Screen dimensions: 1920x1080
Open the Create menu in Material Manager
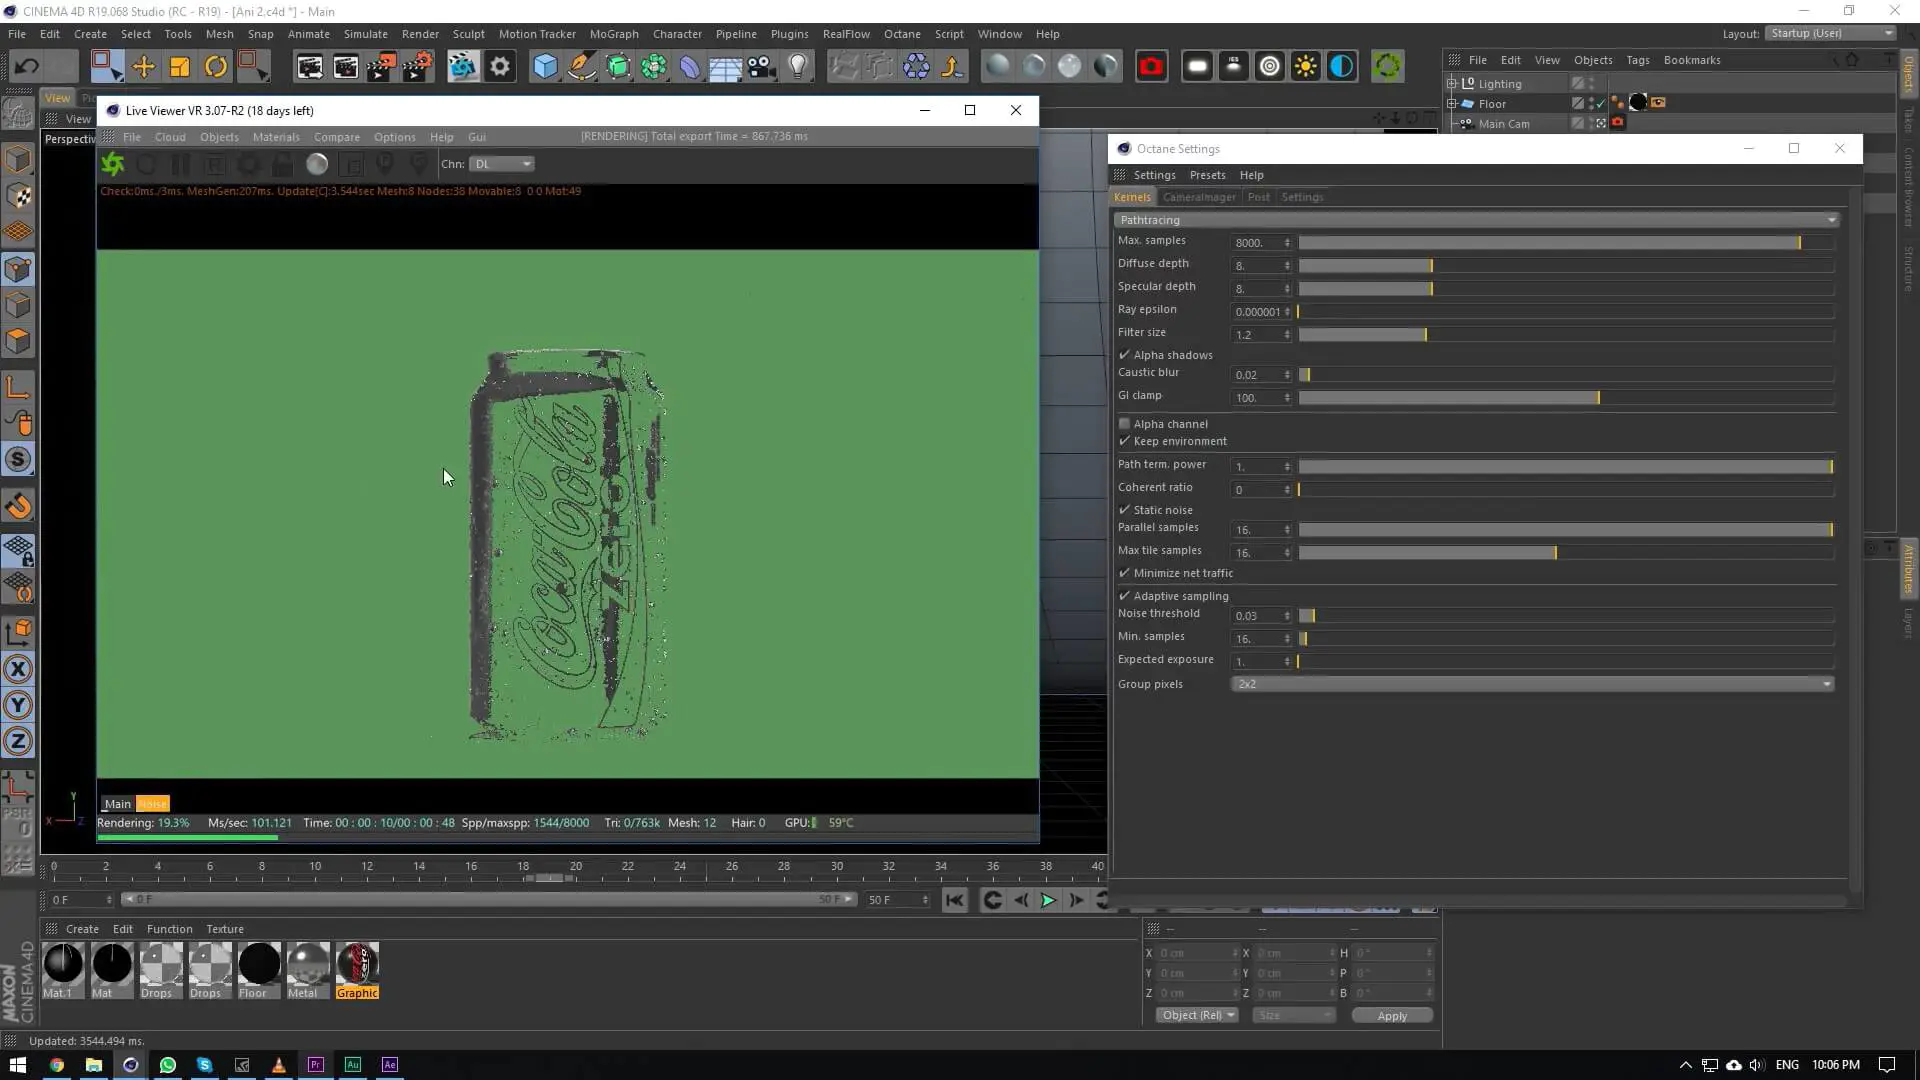[x=82, y=929]
